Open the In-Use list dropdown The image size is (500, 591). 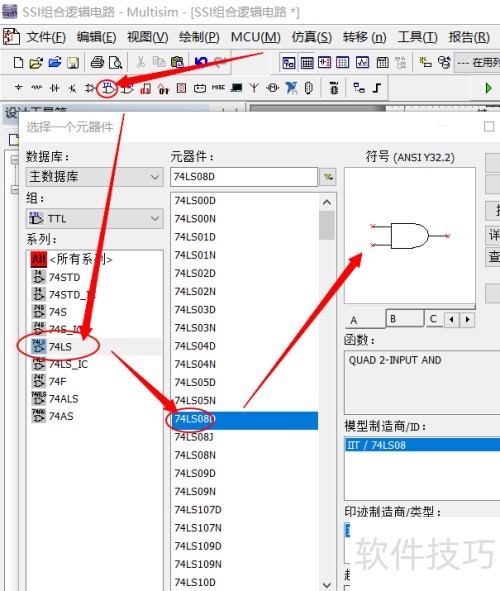478,63
